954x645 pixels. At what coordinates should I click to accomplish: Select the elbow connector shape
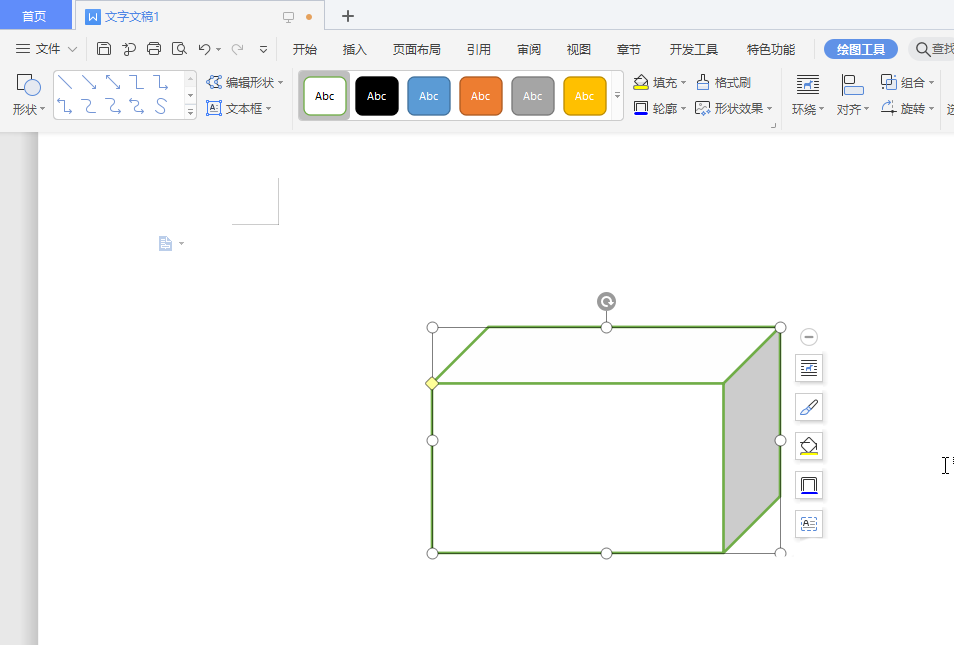pyautogui.click(x=137, y=82)
